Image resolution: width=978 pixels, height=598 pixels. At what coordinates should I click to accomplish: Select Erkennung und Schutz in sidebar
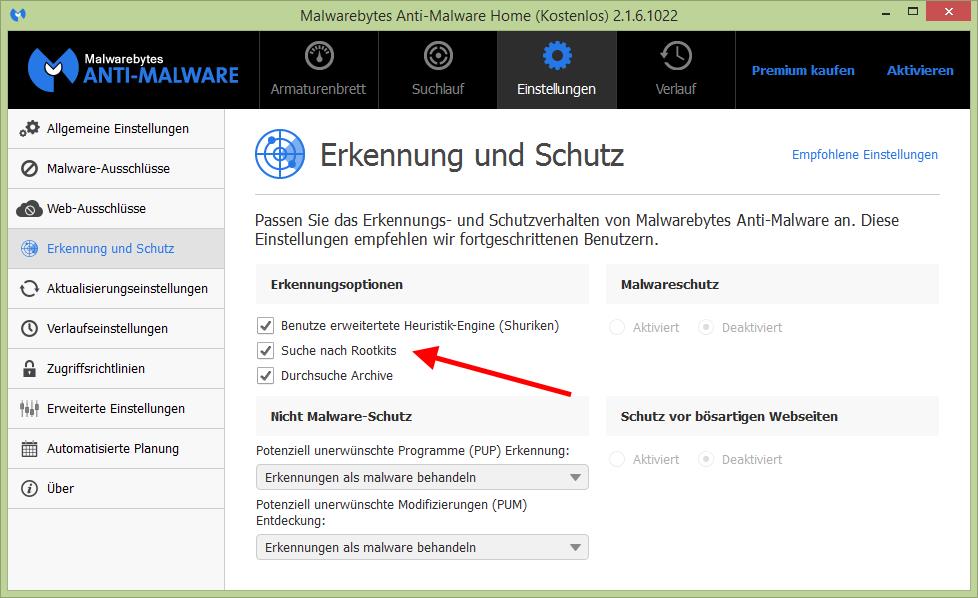click(x=116, y=248)
